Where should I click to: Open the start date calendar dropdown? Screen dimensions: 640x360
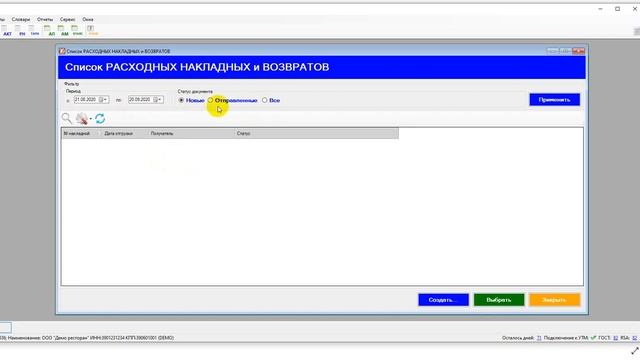click(x=103, y=100)
